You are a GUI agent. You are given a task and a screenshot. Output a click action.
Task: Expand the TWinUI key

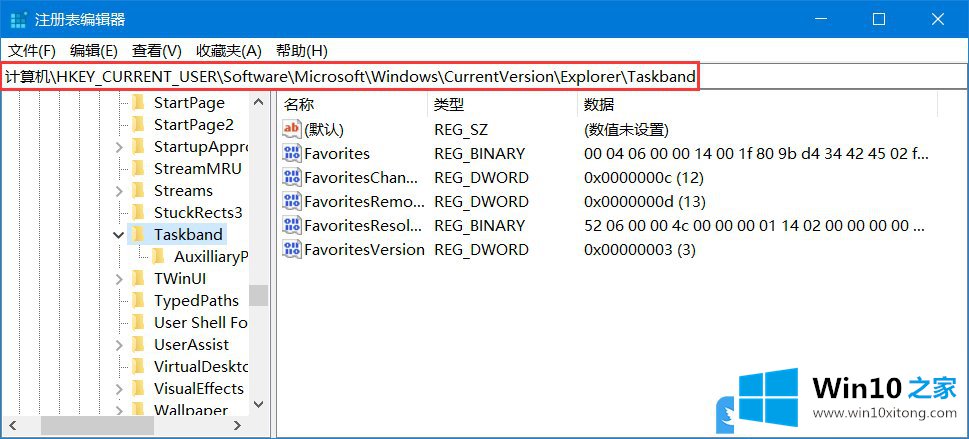tap(119, 279)
